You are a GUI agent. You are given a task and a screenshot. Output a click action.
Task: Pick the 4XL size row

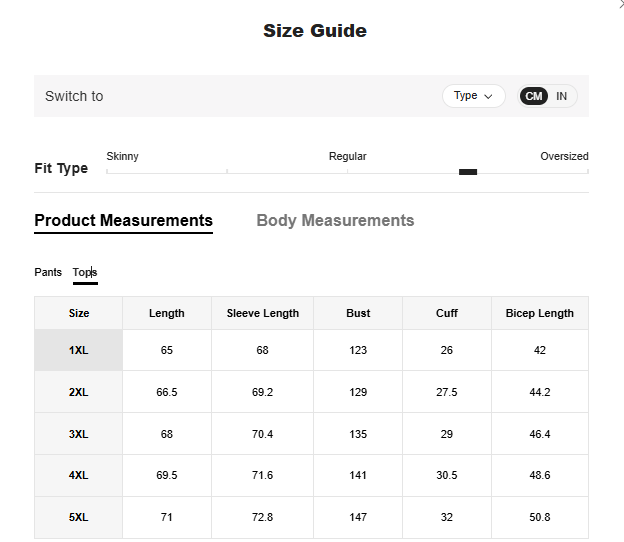point(79,476)
